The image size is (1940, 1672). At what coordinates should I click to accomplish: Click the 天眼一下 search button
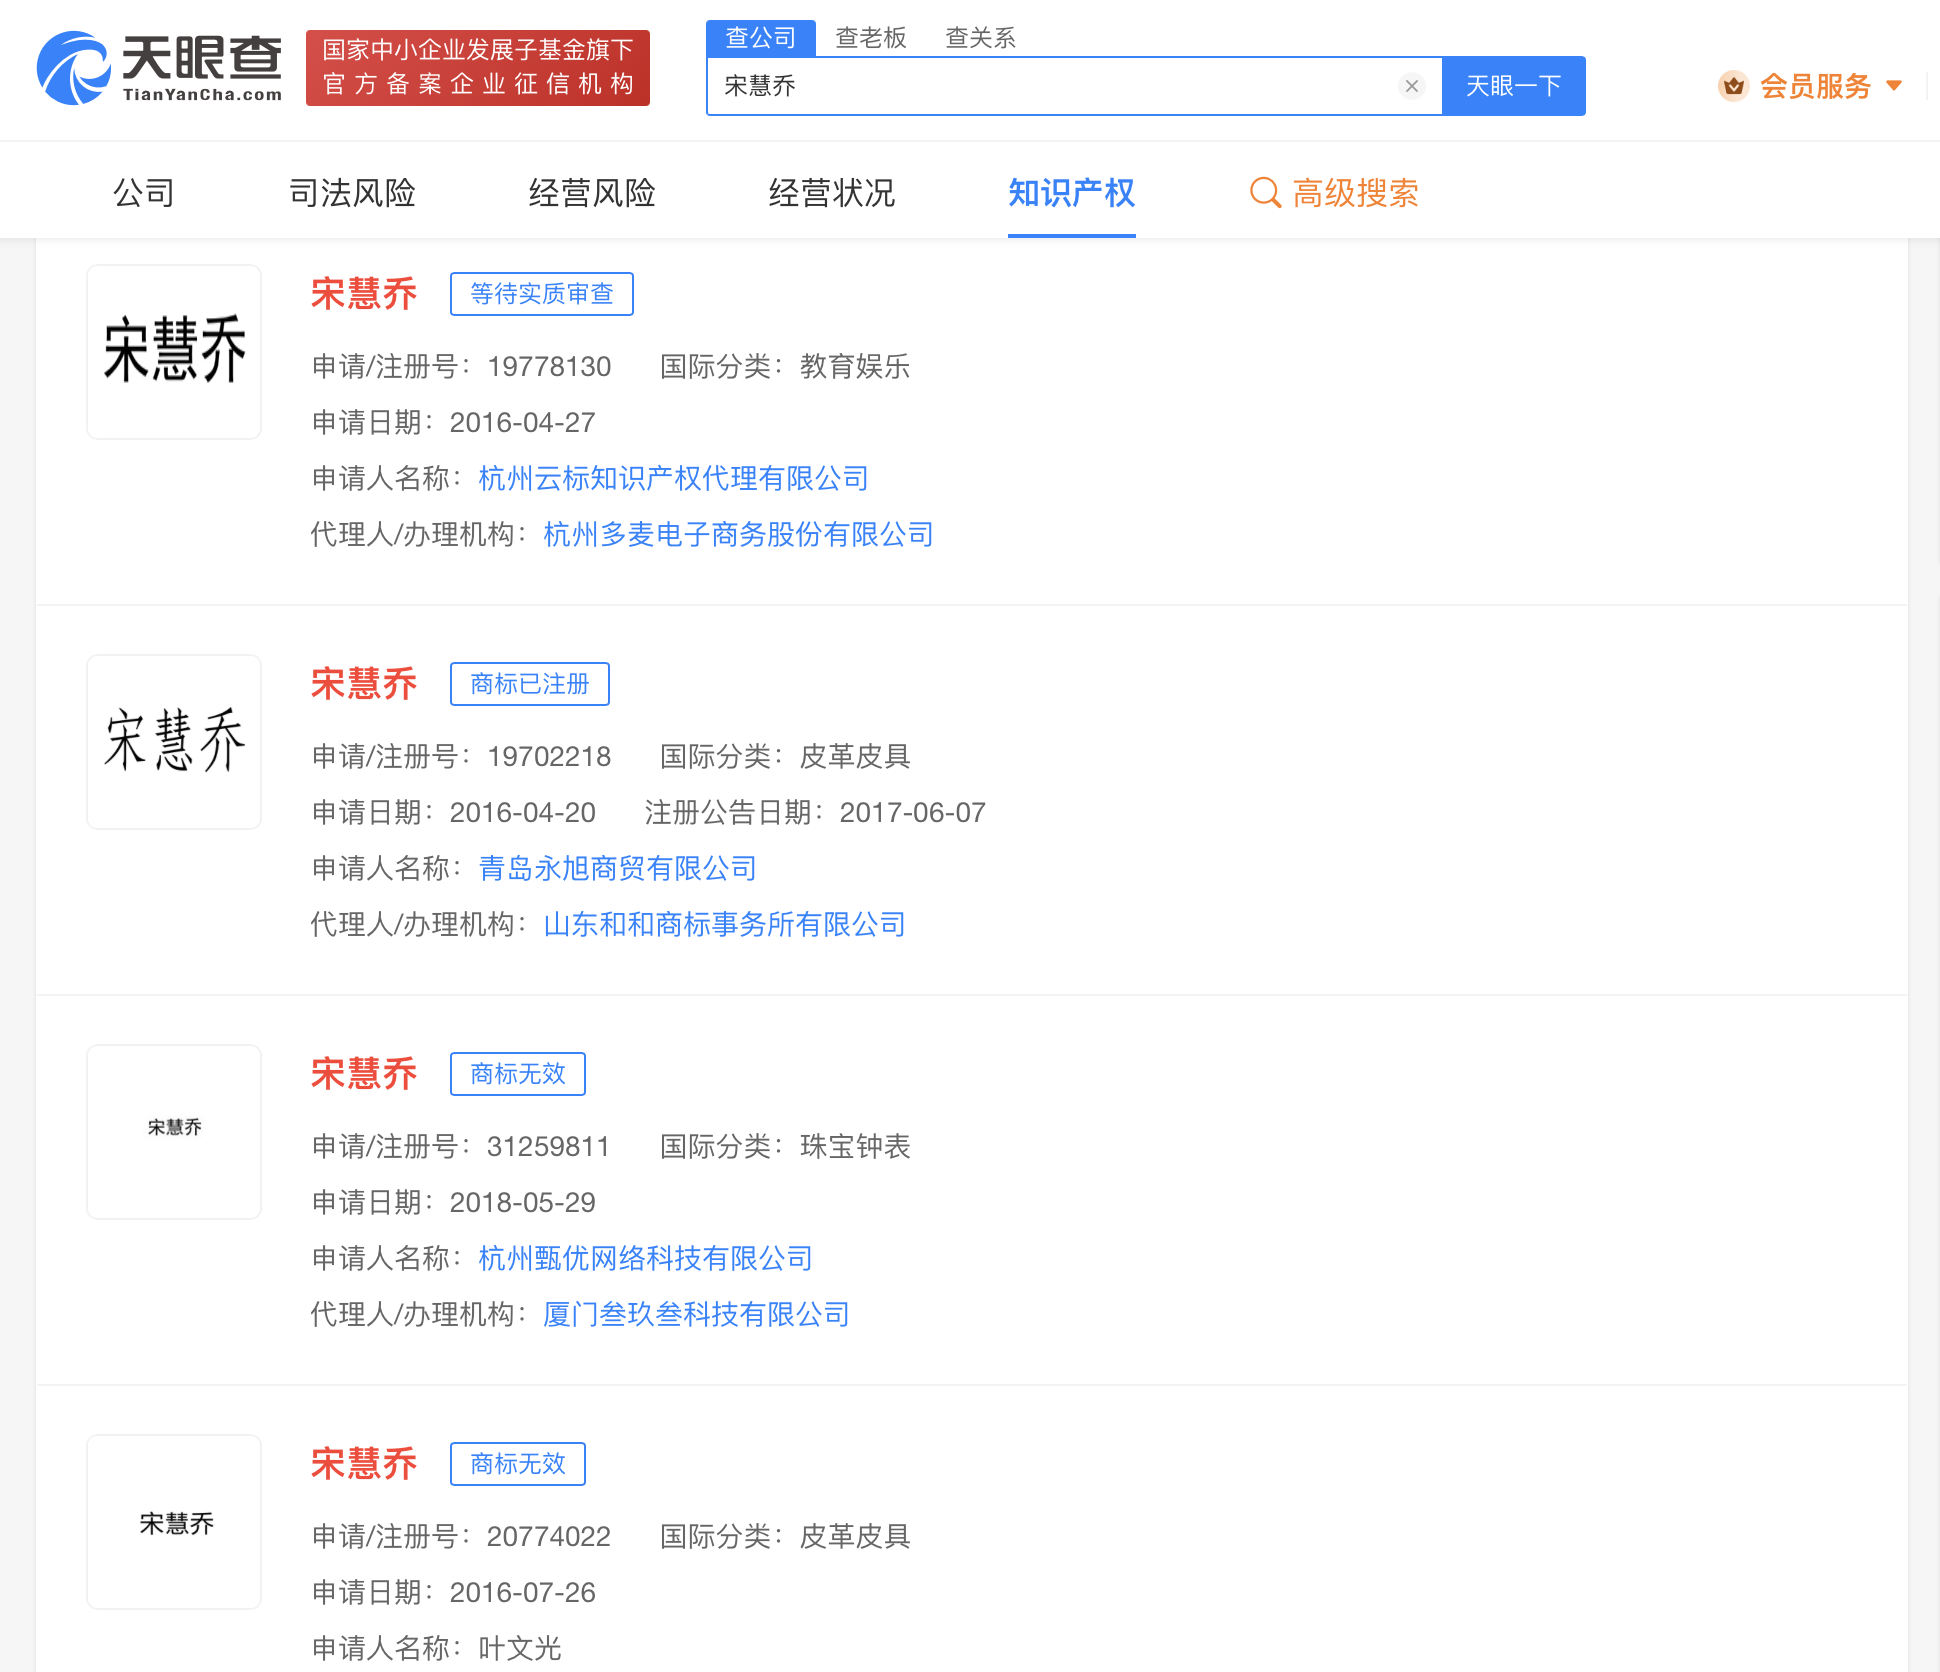point(1514,86)
